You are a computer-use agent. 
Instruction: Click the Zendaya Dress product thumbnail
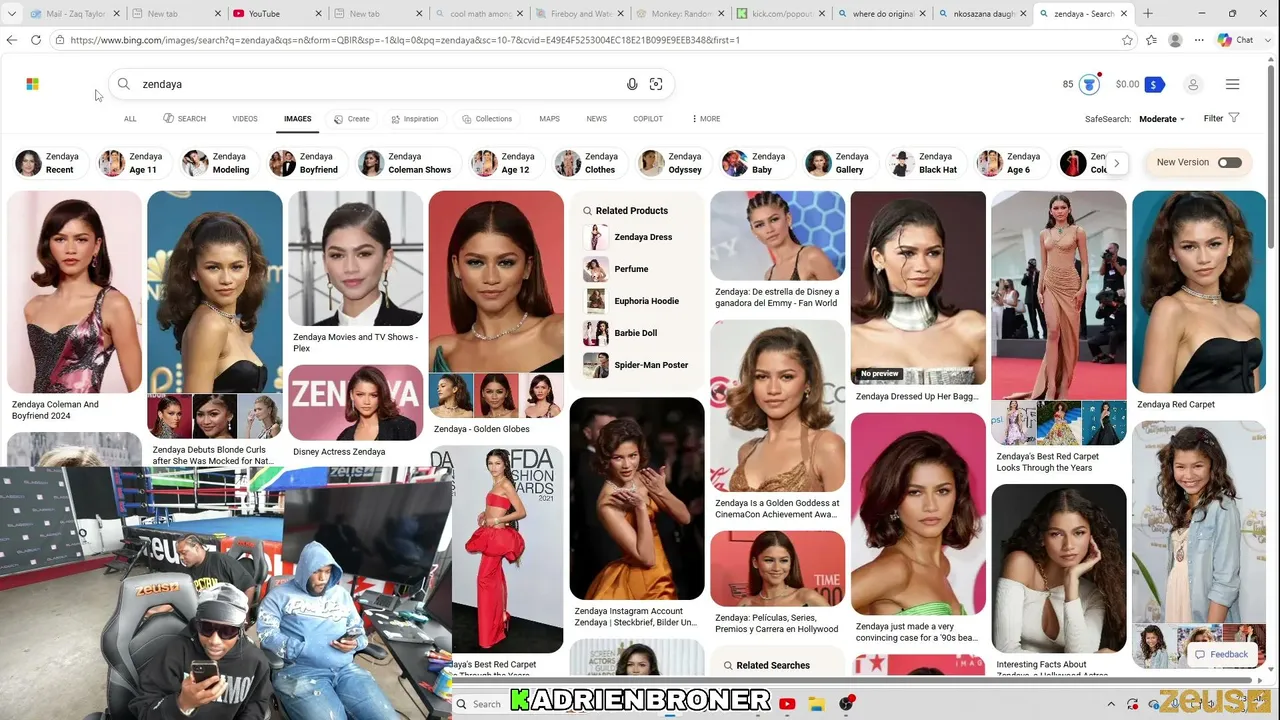tap(596, 237)
